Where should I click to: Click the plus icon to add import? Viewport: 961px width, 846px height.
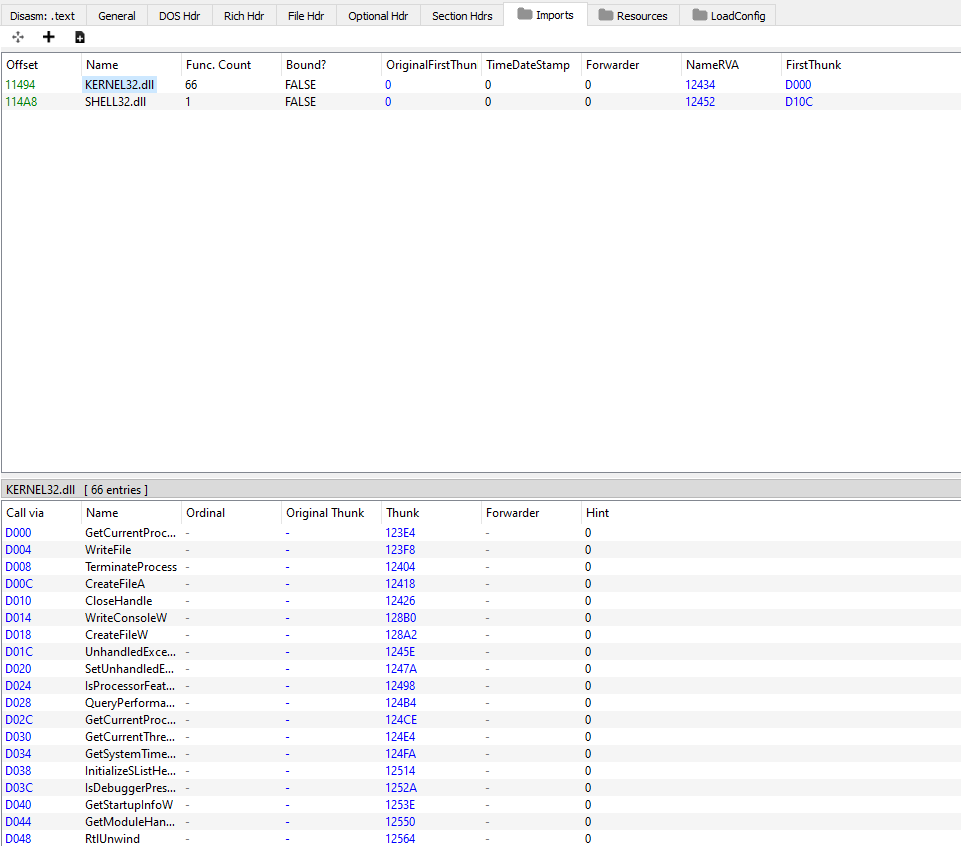point(48,37)
